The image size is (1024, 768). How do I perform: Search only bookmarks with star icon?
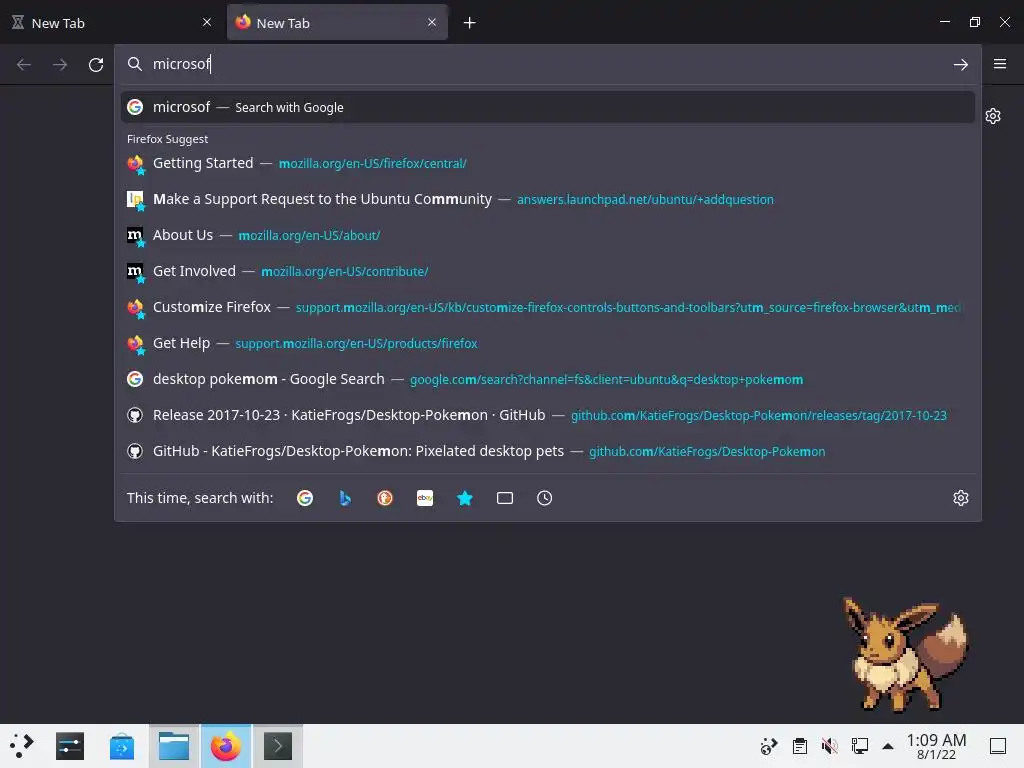[465, 498]
